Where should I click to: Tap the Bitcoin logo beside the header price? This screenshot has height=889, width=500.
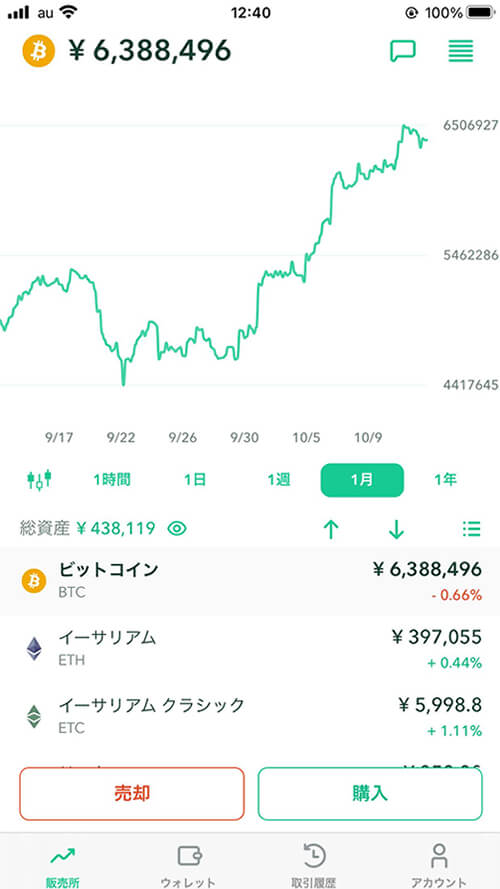click(39, 51)
